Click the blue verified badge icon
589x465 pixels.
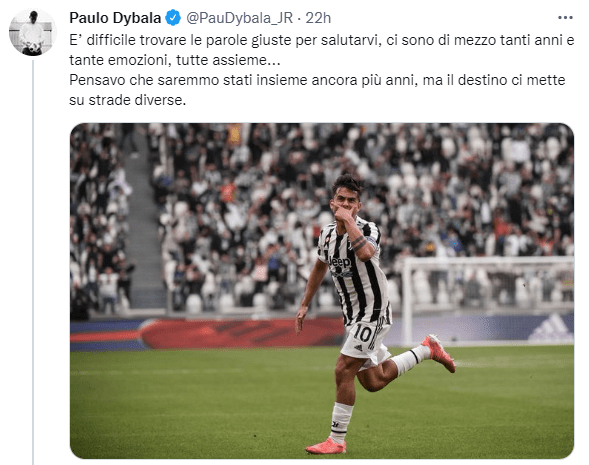(173, 18)
